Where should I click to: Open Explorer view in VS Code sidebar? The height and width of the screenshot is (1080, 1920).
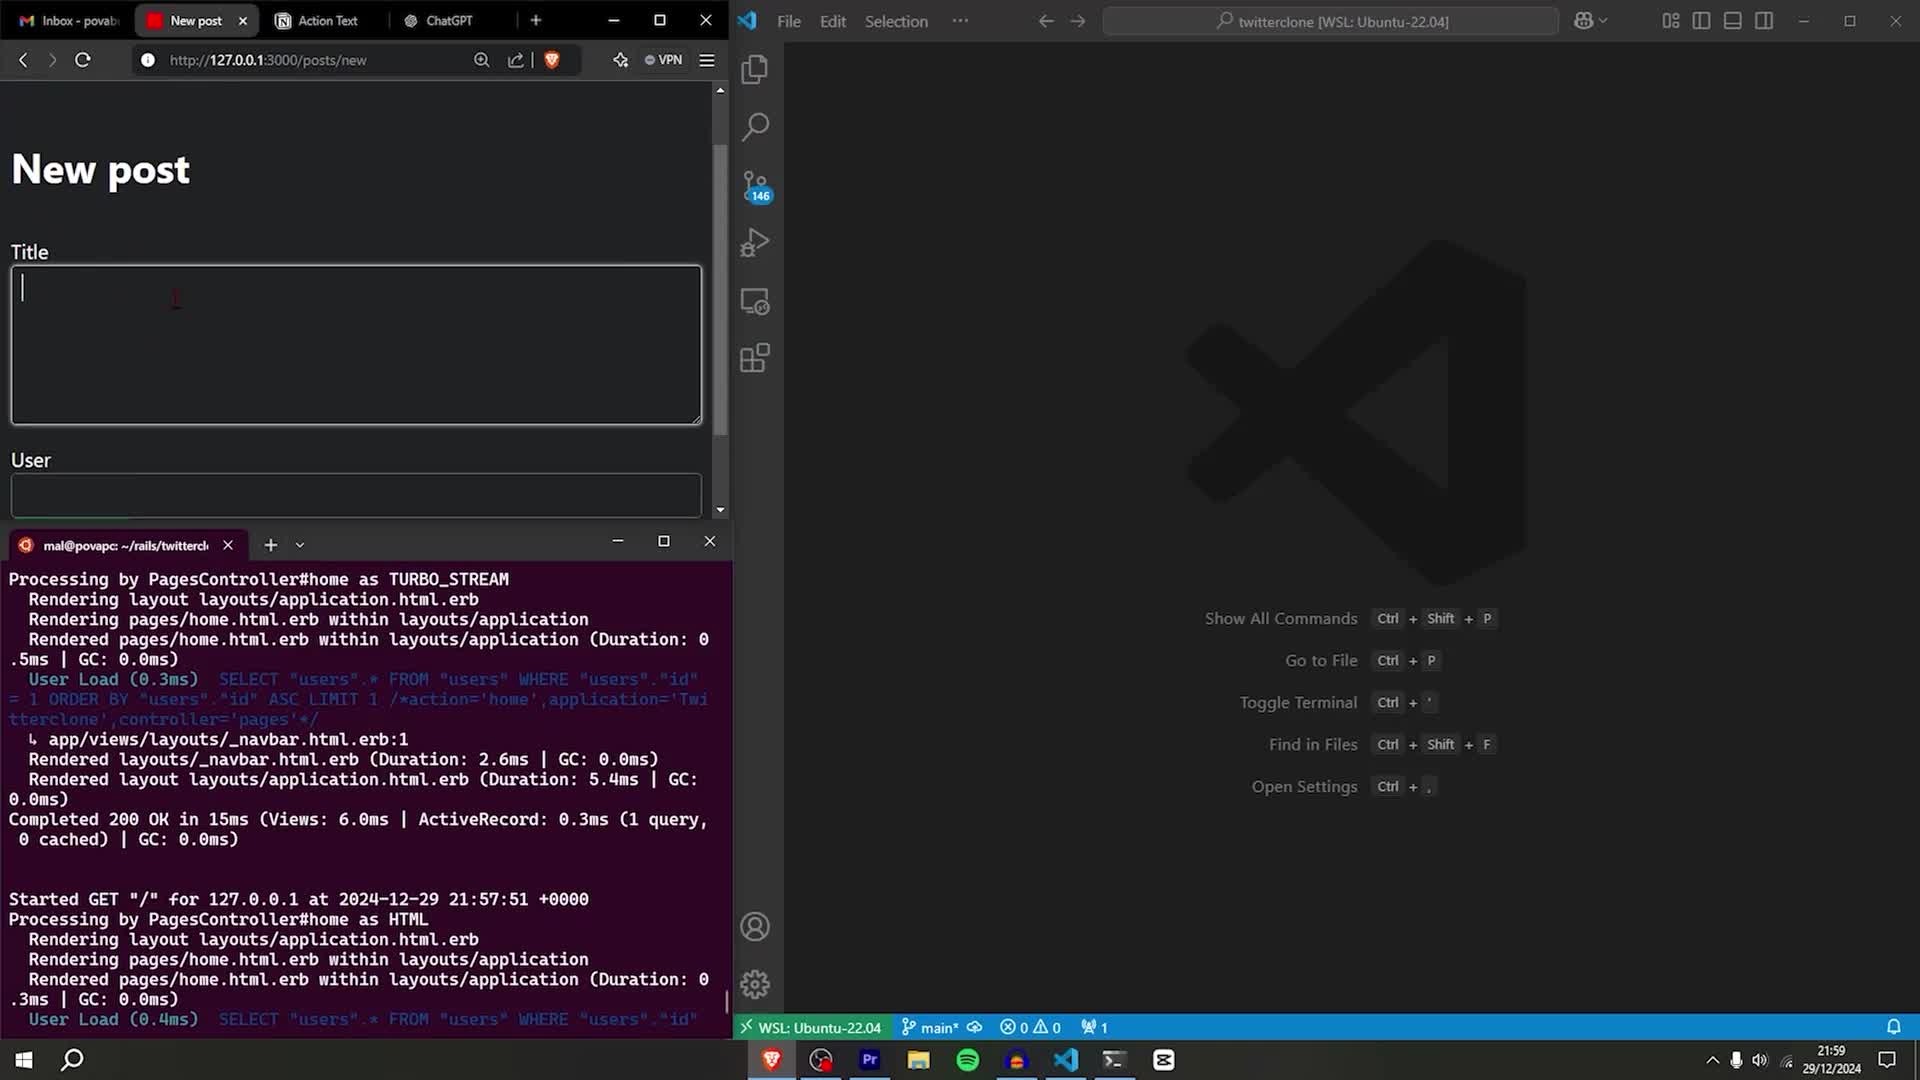(755, 69)
